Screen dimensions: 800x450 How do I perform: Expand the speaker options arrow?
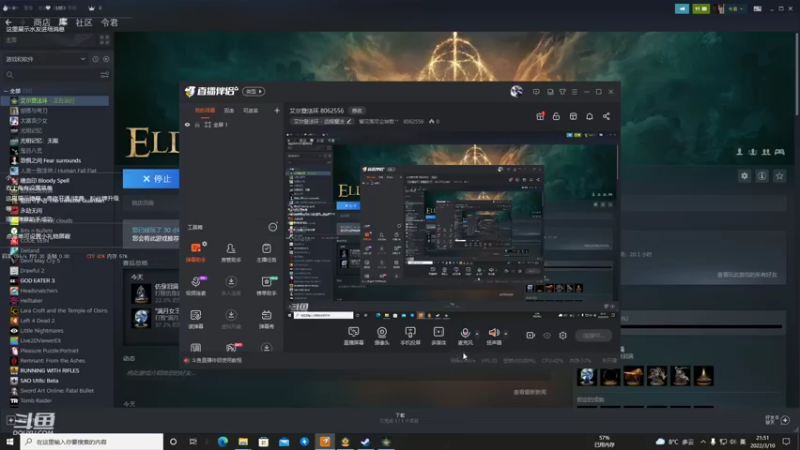[506, 334]
